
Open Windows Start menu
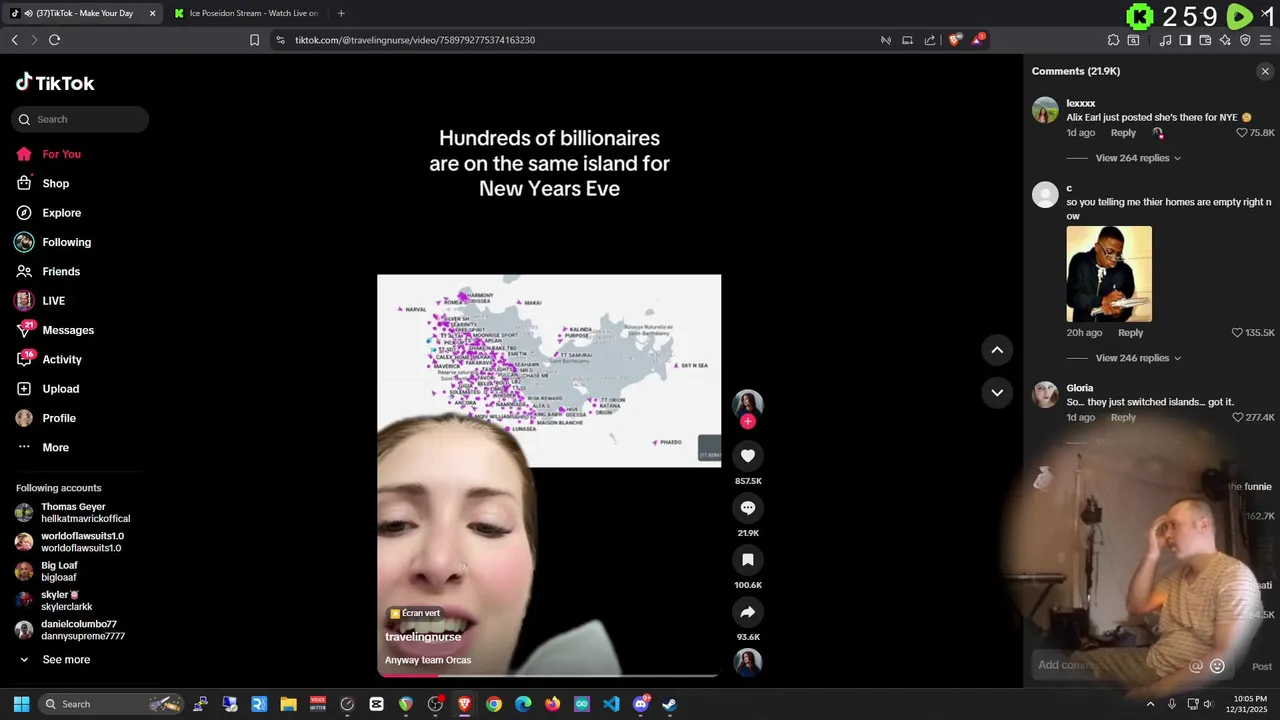[21, 704]
